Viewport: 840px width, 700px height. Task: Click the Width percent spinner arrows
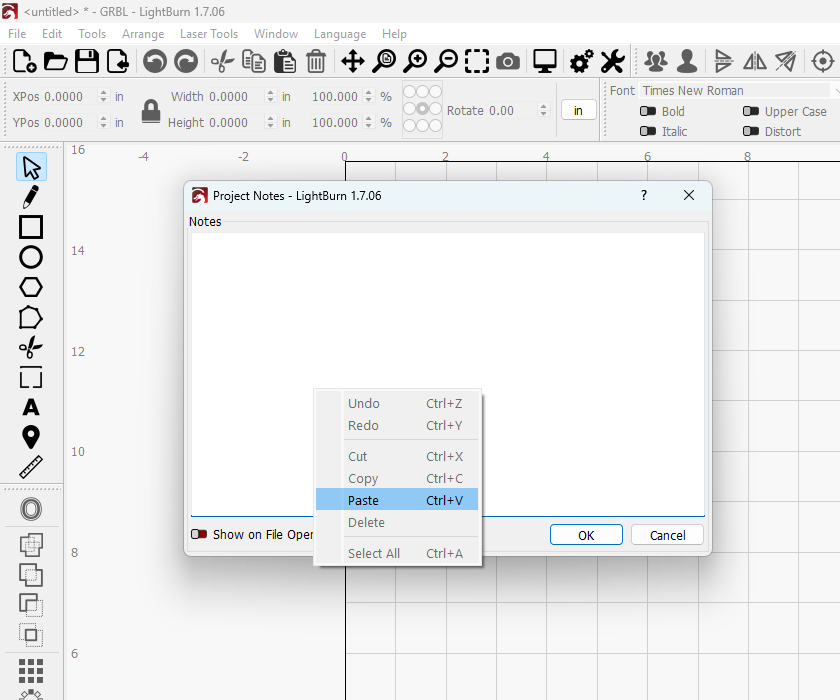[369, 96]
